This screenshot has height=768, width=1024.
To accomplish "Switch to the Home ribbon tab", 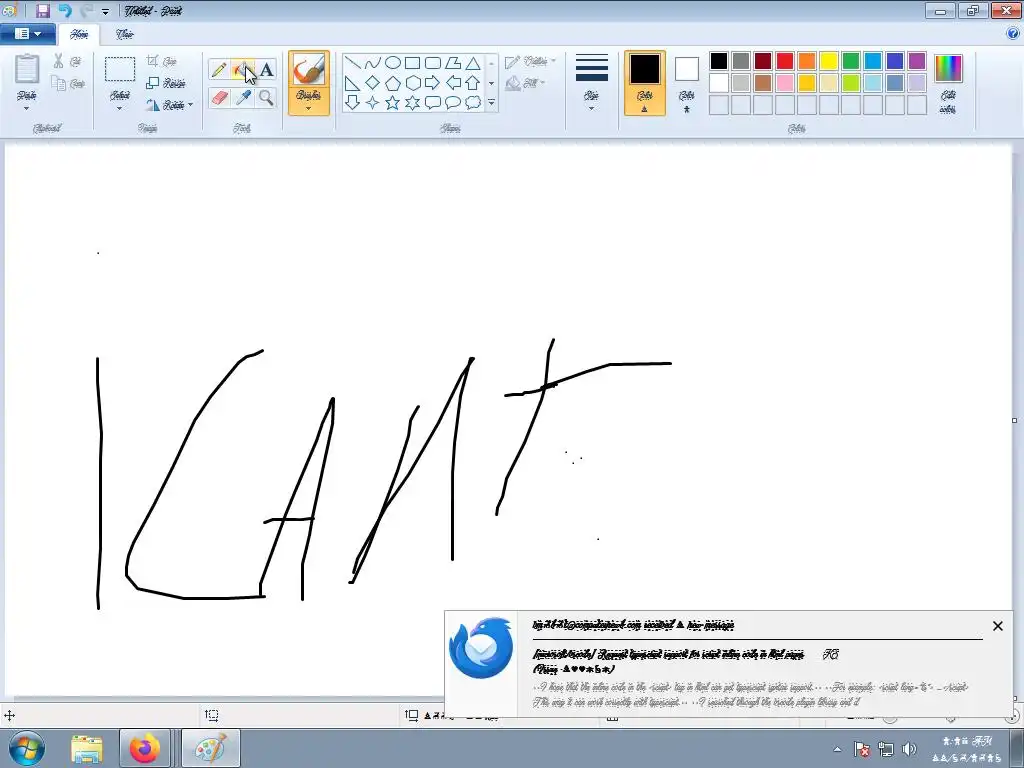I will tap(78, 34).
